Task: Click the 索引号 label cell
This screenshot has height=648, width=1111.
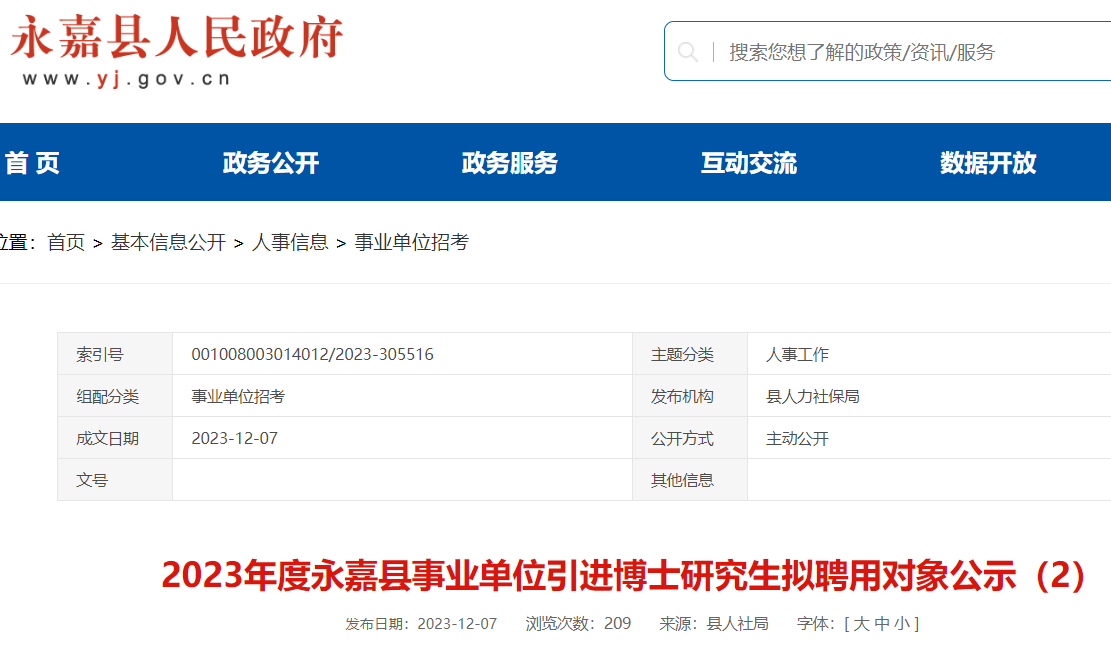Action: point(115,354)
